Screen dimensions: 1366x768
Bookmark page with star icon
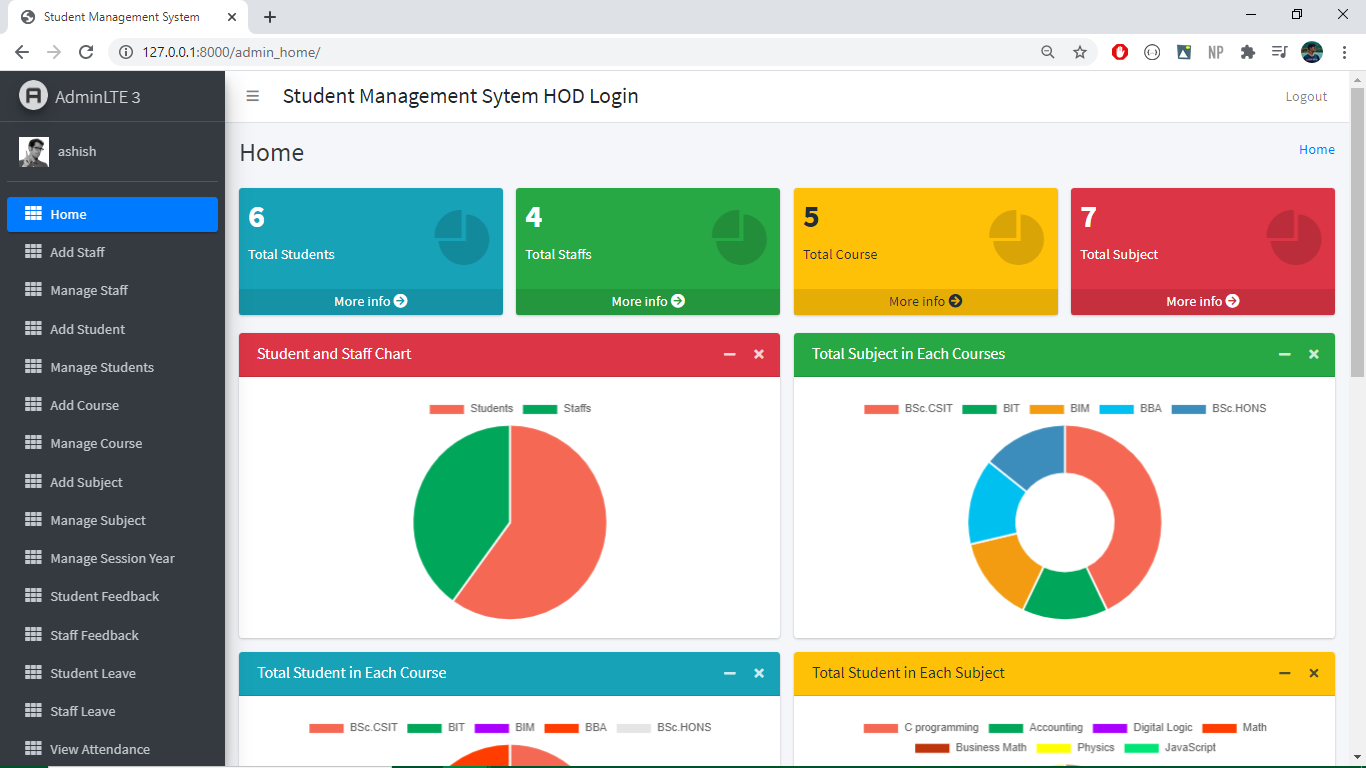coord(1080,52)
